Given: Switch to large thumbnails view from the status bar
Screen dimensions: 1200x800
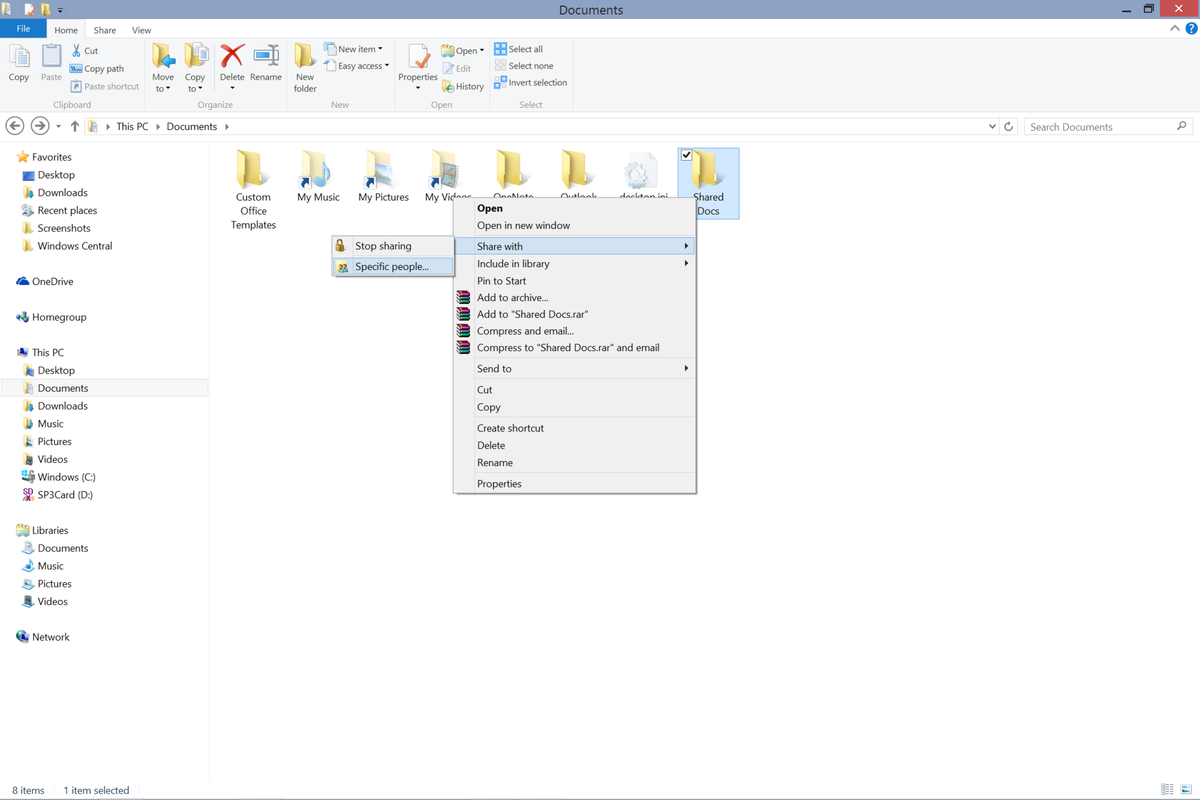Looking at the screenshot, I should 1184,790.
